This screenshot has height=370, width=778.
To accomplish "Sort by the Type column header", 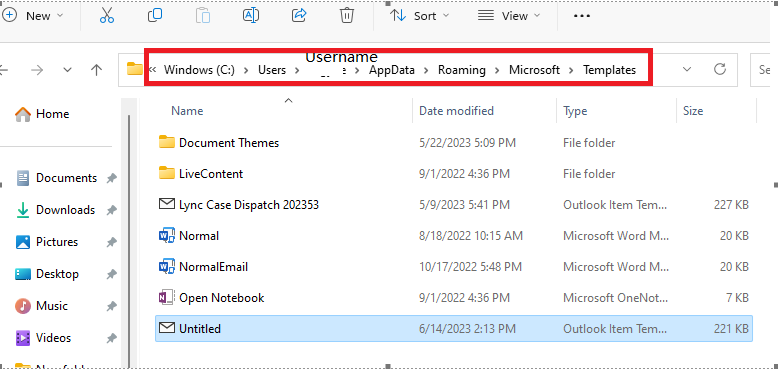I will click(575, 111).
